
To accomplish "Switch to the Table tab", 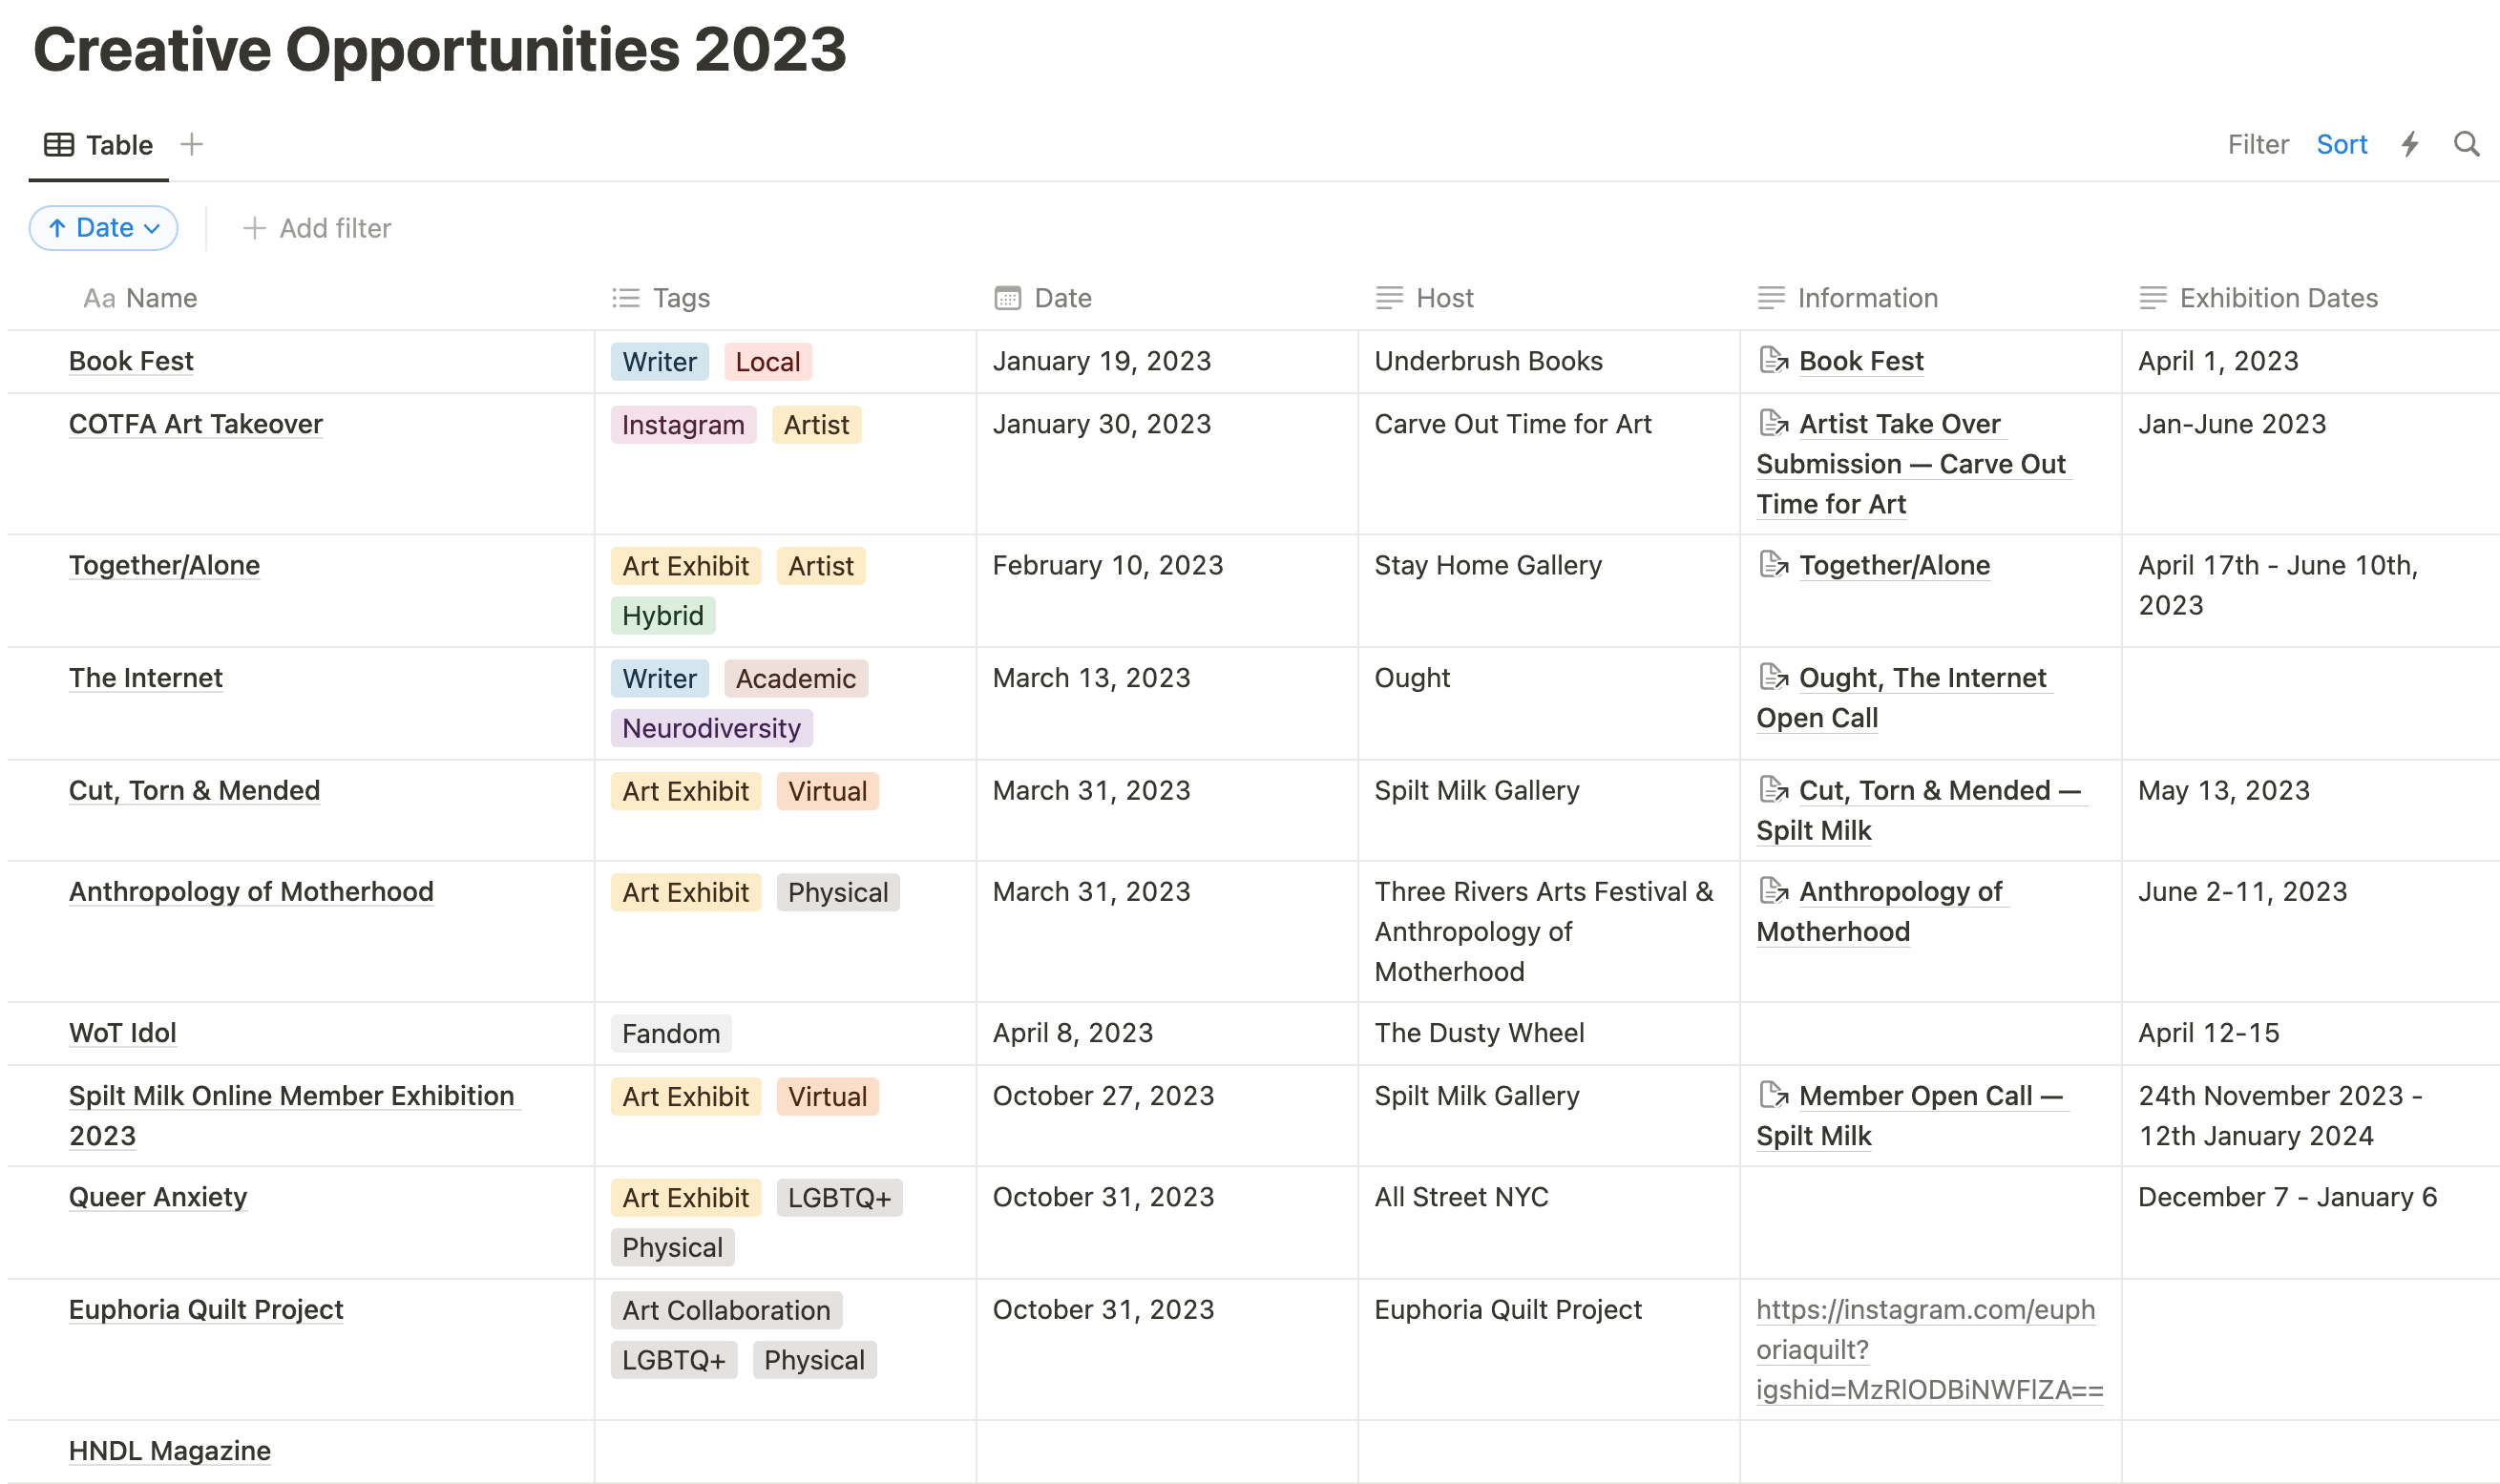I will pyautogui.click(x=99, y=145).
